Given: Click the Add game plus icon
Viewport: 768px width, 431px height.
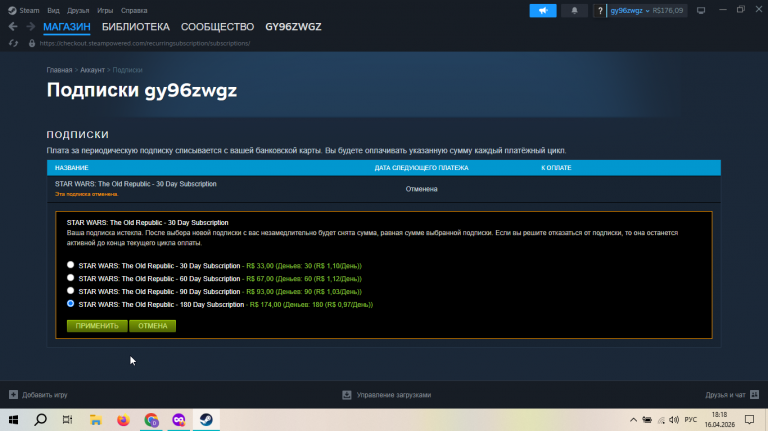Looking at the screenshot, I should click(x=13, y=394).
